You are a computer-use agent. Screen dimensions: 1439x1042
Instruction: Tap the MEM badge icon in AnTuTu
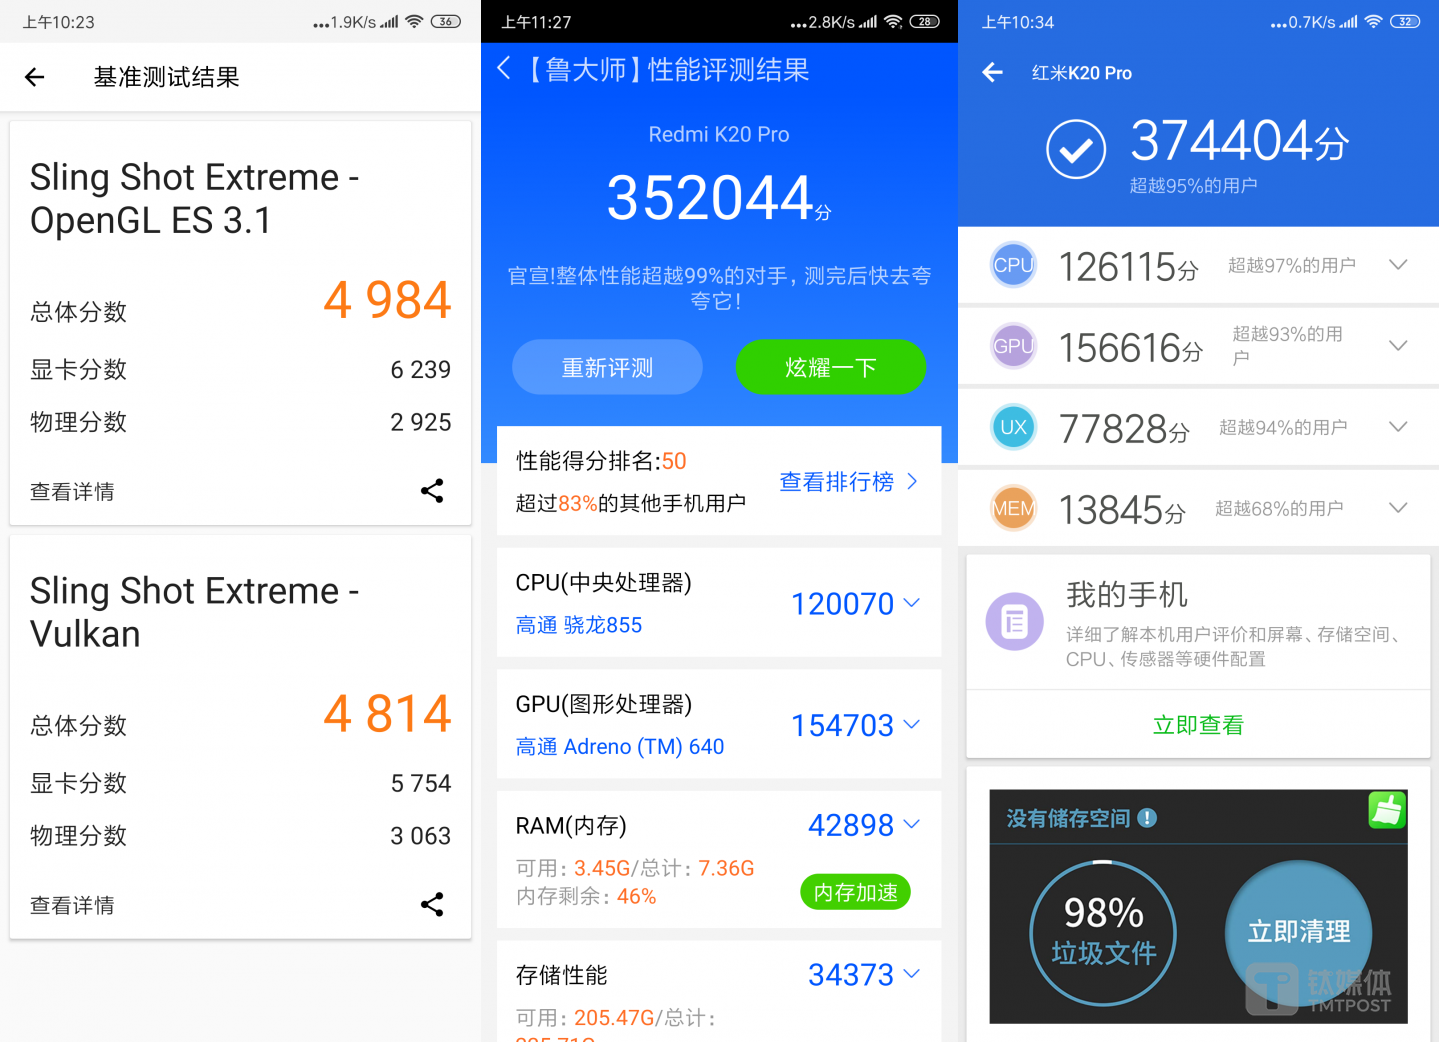pyautogui.click(x=1013, y=508)
